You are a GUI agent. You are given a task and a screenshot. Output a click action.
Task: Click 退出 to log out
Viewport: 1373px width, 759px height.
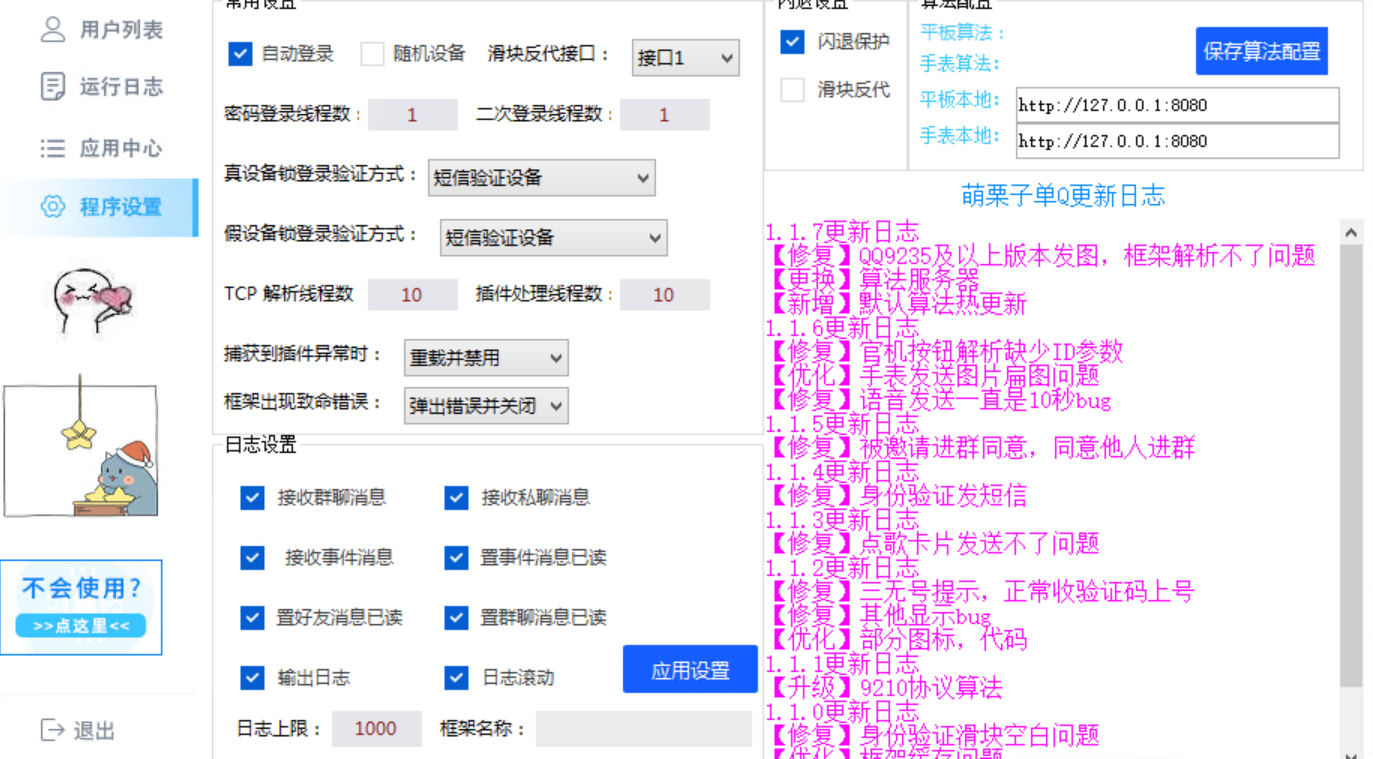94,731
